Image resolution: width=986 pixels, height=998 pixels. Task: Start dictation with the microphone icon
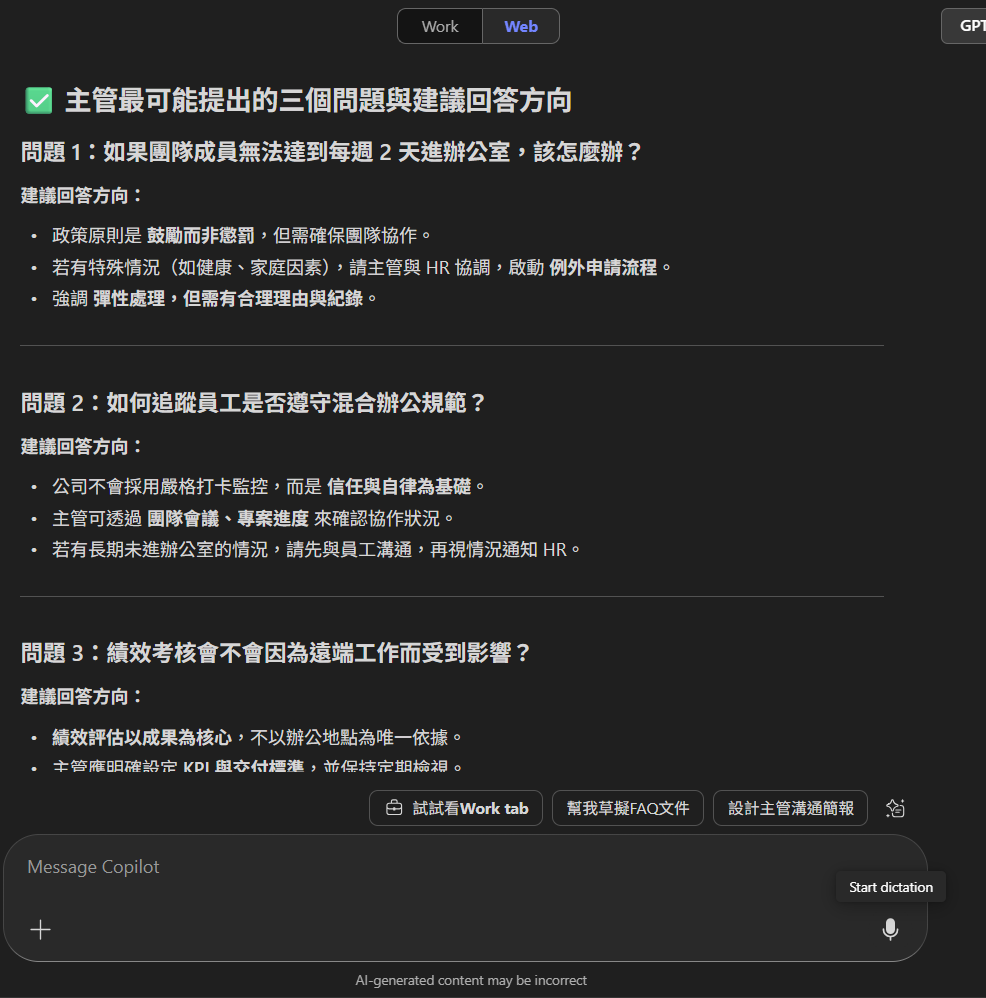pos(890,930)
